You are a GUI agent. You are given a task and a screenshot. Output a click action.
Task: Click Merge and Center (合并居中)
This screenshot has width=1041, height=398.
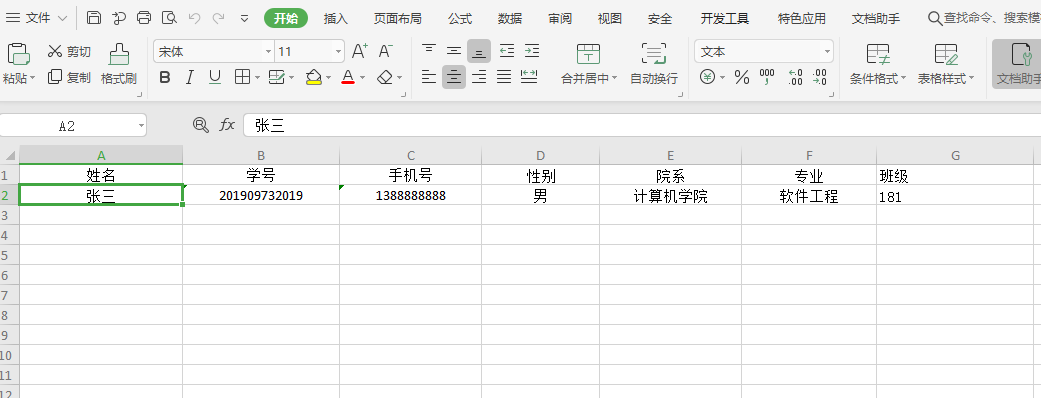pyautogui.click(x=588, y=64)
